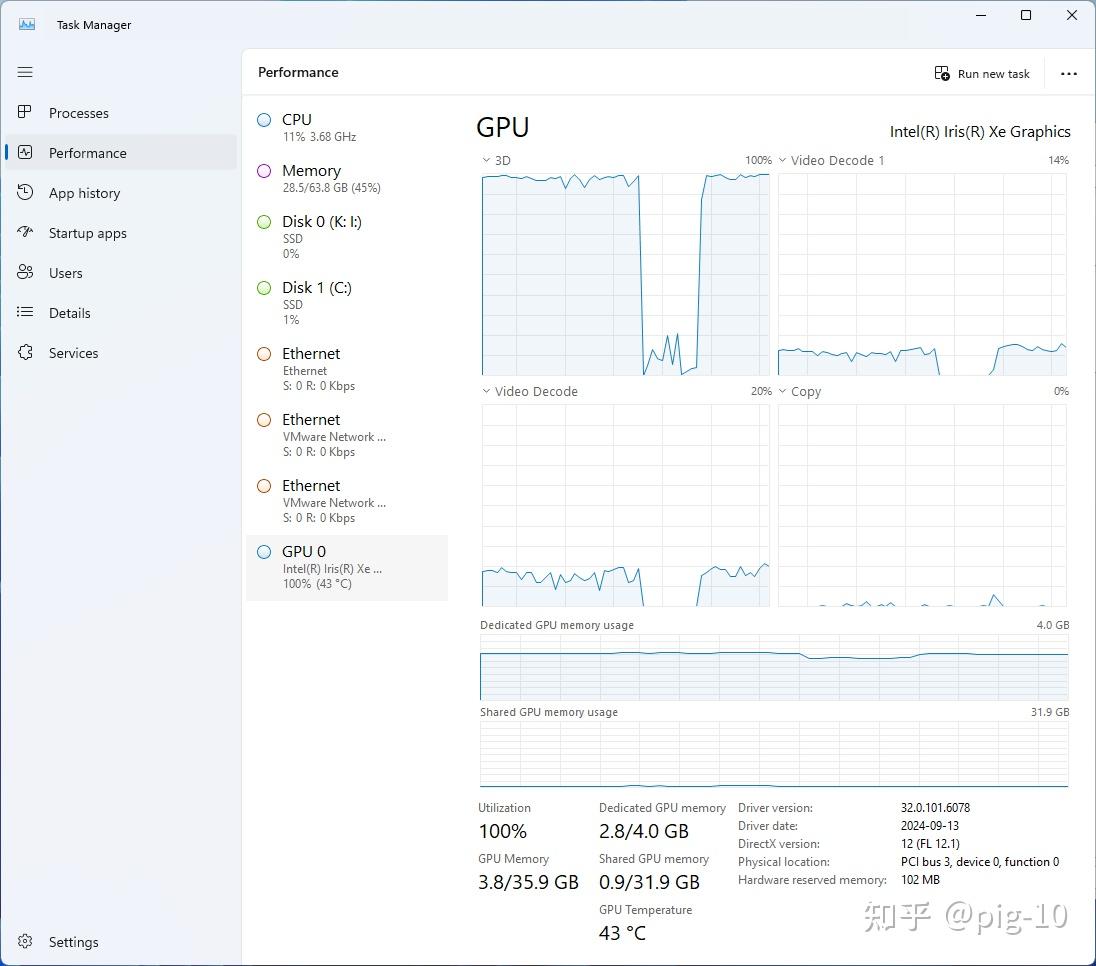Open the more options menu

(x=1069, y=73)
